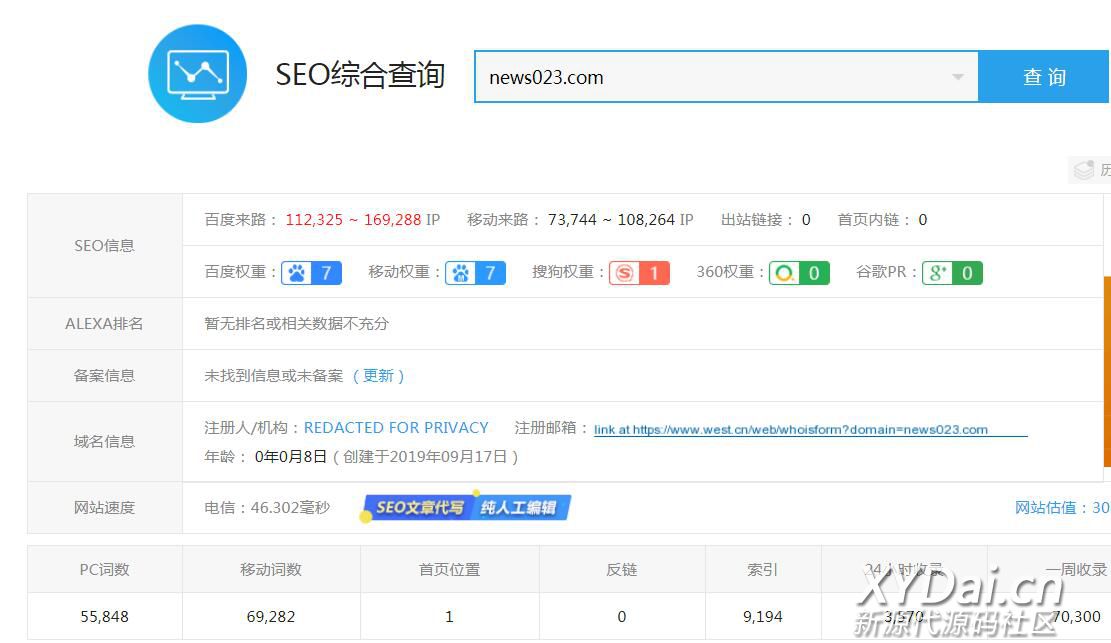Click the SEO综合查询 title text
Viewport: 1111px width, 643px height.
point(360,74)
